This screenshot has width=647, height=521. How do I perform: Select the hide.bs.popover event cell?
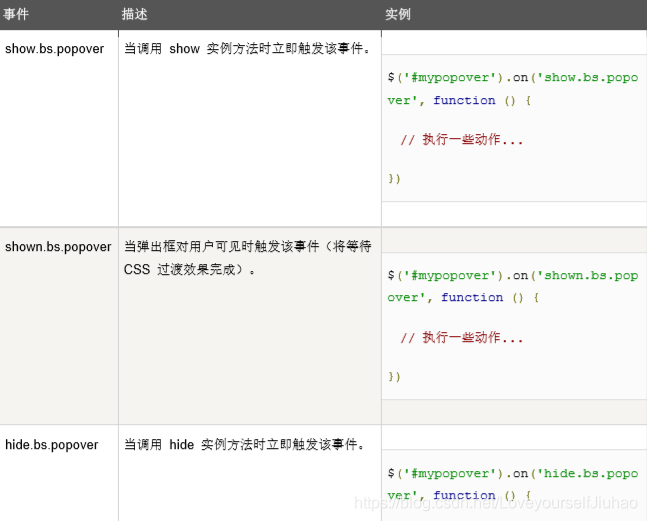tap(52, 445)
